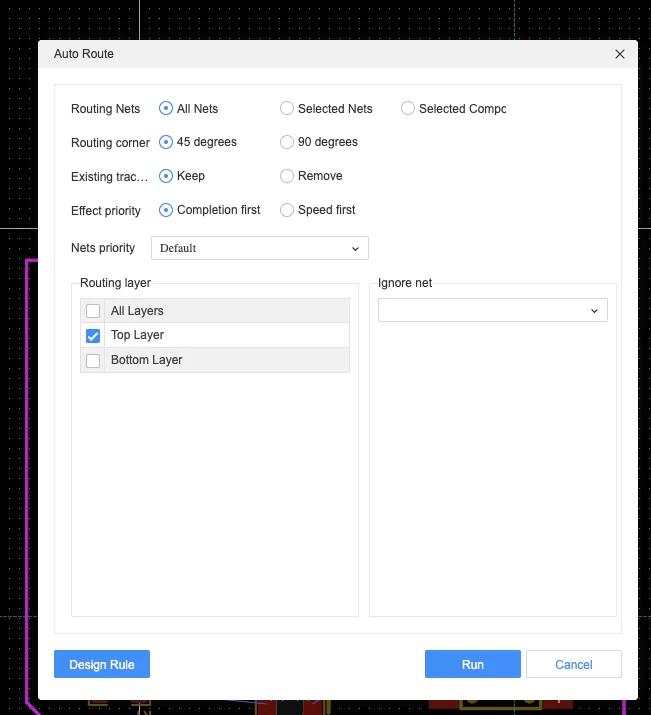Select Speed first effect priority
651x715 pixels.
pos(287,210)
